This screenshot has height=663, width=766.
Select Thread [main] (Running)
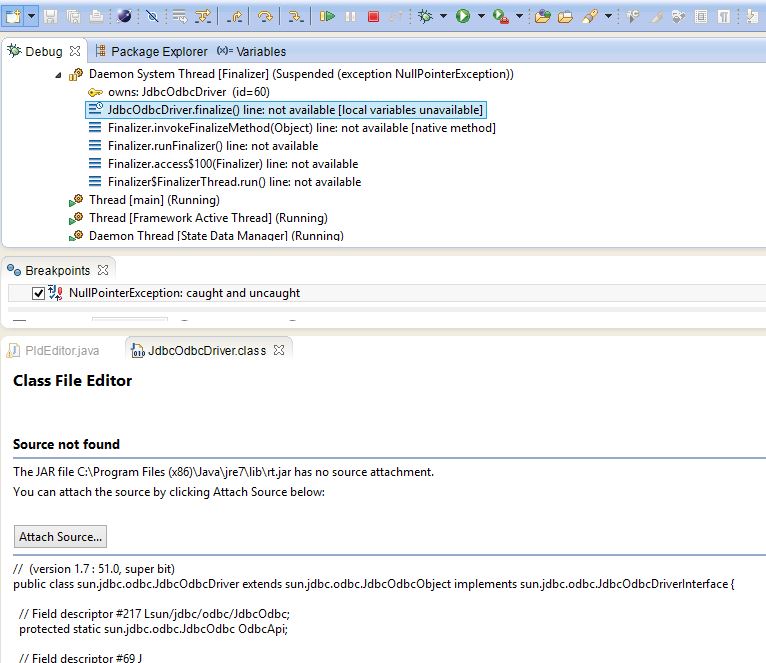(x=145, y=200)
